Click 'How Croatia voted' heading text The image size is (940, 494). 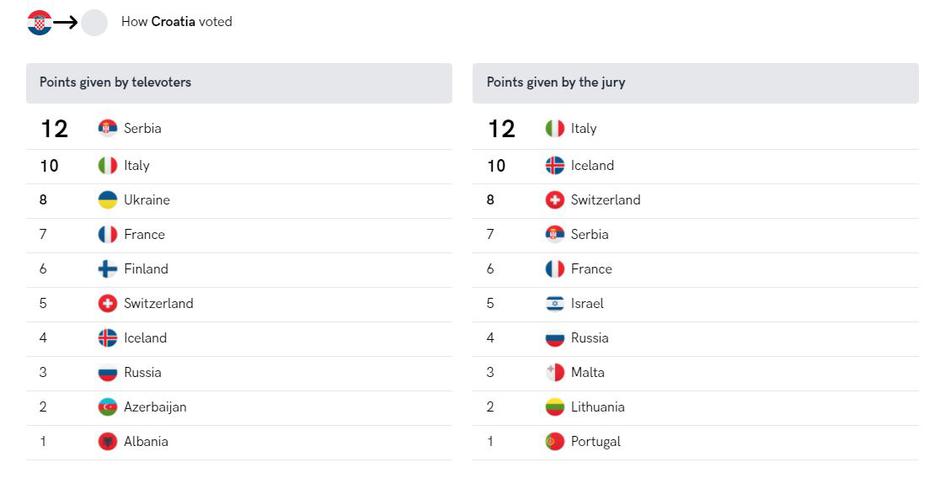tap(176, 22)
